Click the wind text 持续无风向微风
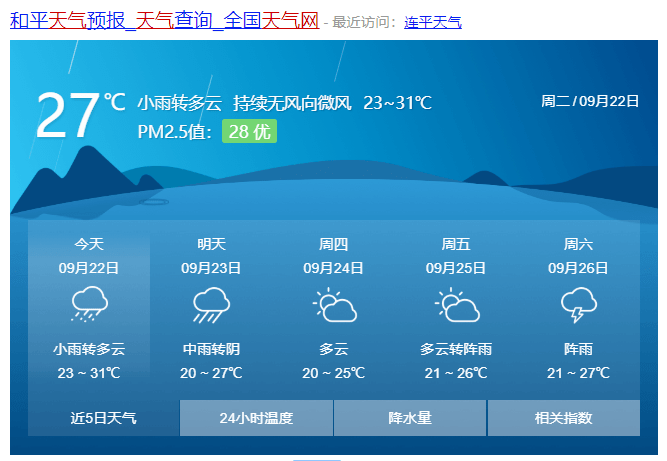The width and height of the screenshot is (667, 461). (292, 103)
